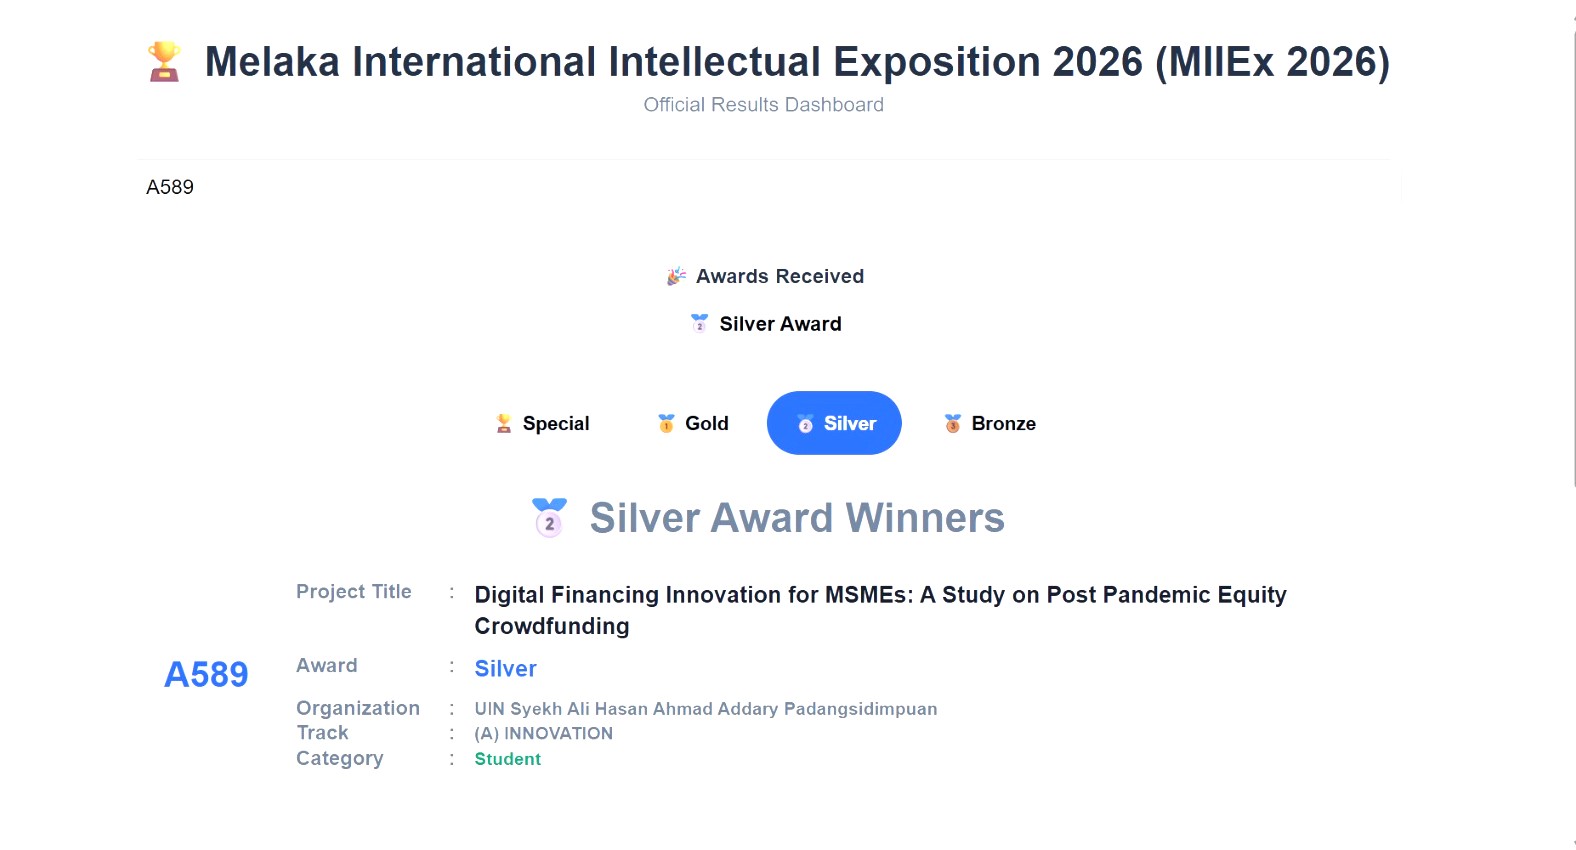Viewport: 1576px width, 850px height.
Task: Click the Special tab trophy icon
Action: (x=504, y=424)
